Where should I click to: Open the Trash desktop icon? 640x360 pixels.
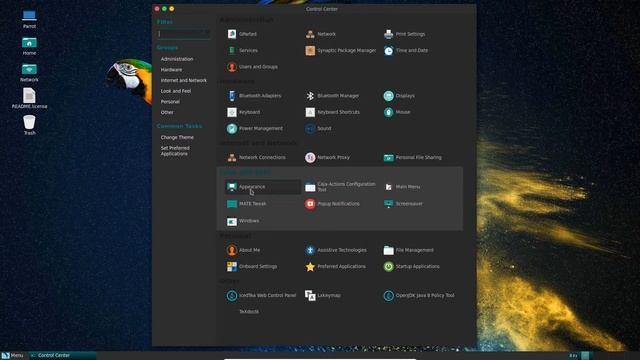[x=29, y=125]
